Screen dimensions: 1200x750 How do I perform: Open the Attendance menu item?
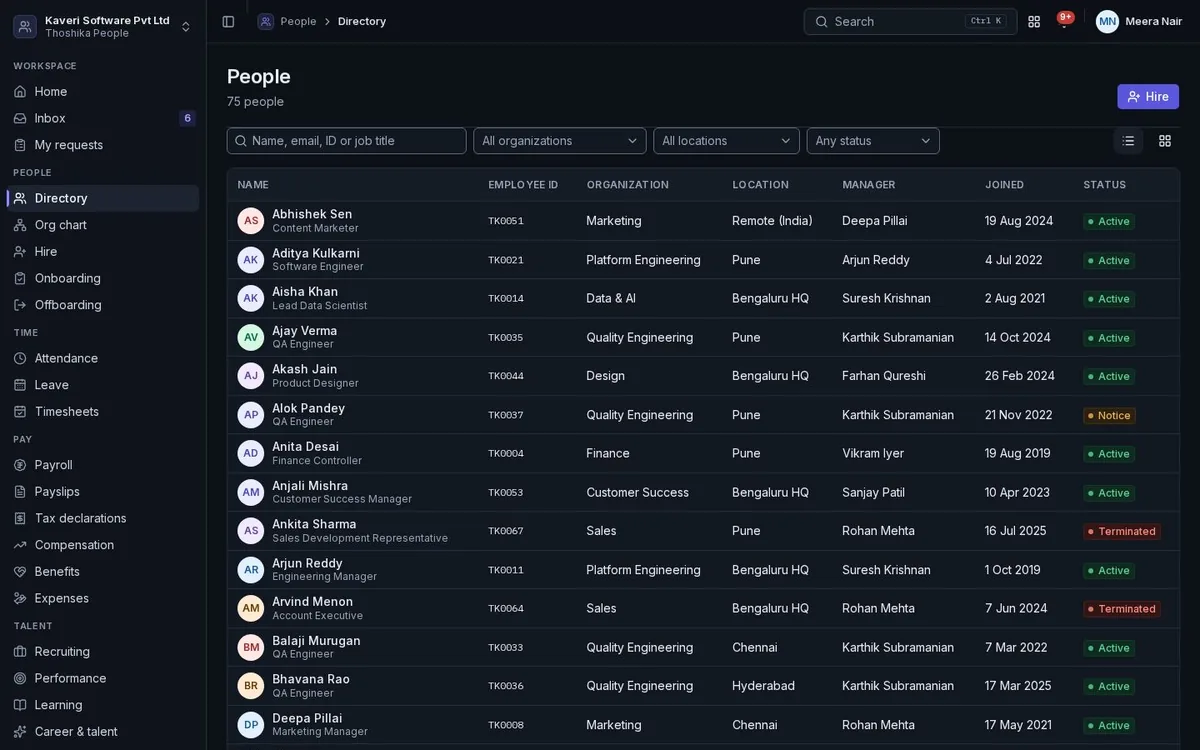point(103,358)
